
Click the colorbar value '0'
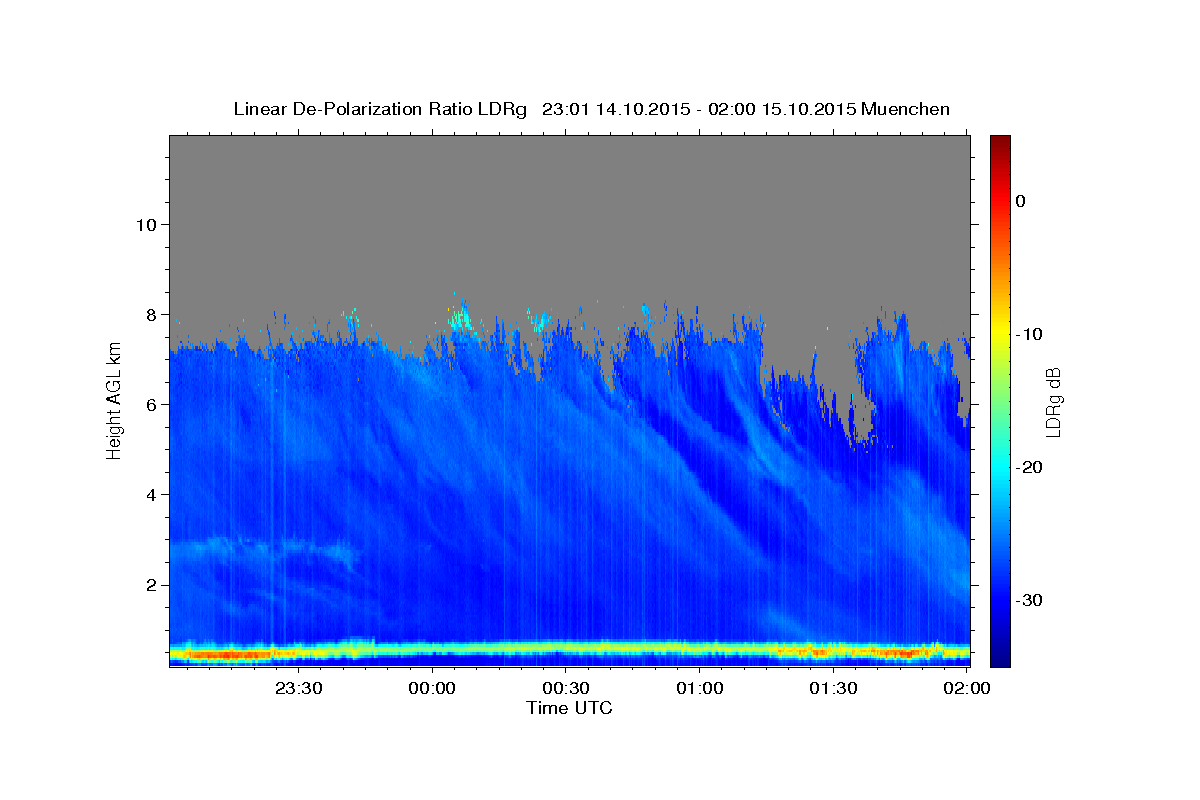pyautogui.click(x=1020, y=201)
